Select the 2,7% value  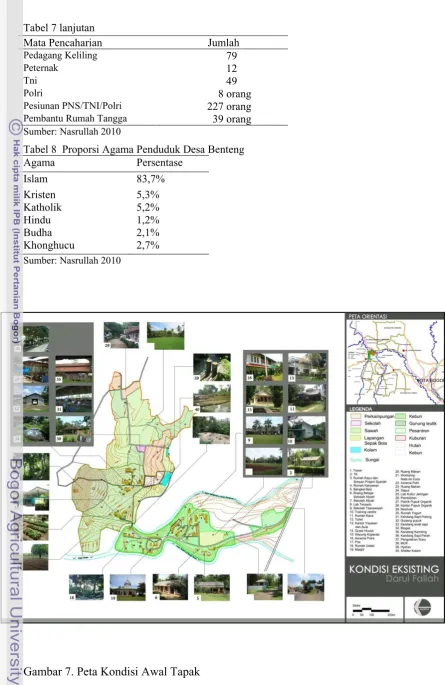148,246
